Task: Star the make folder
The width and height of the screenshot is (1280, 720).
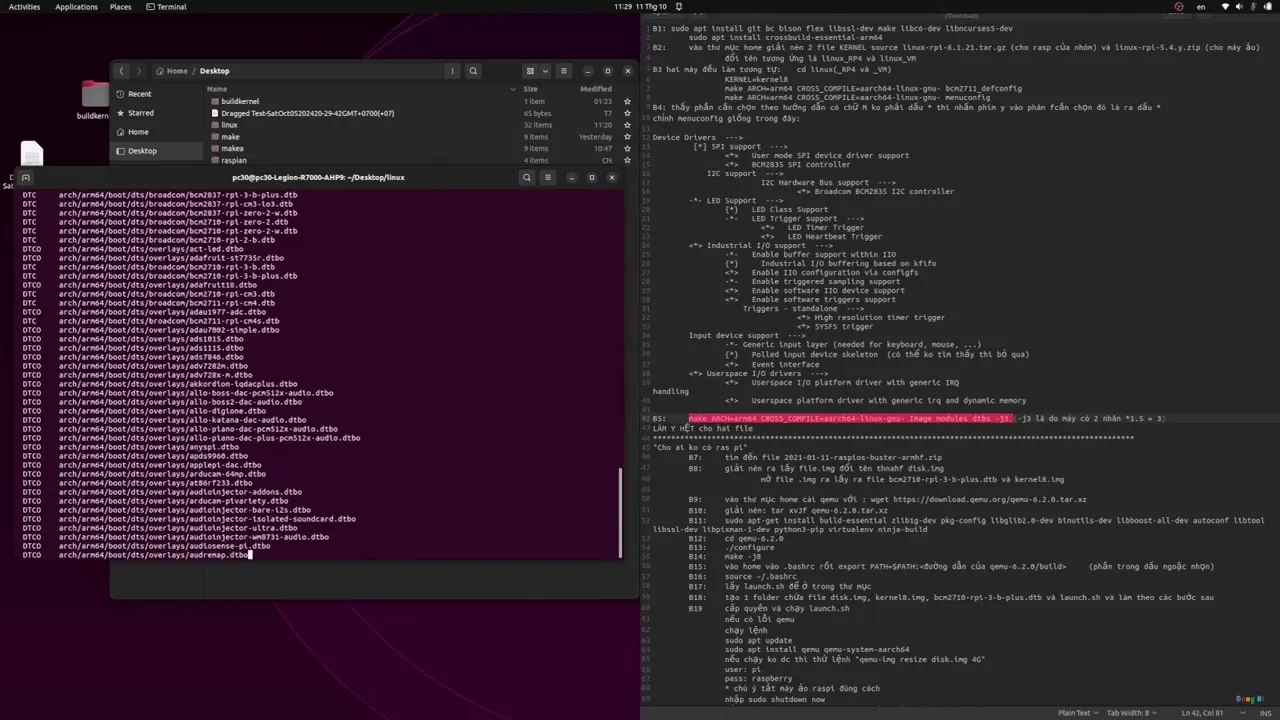Action: tap(627, 137)
